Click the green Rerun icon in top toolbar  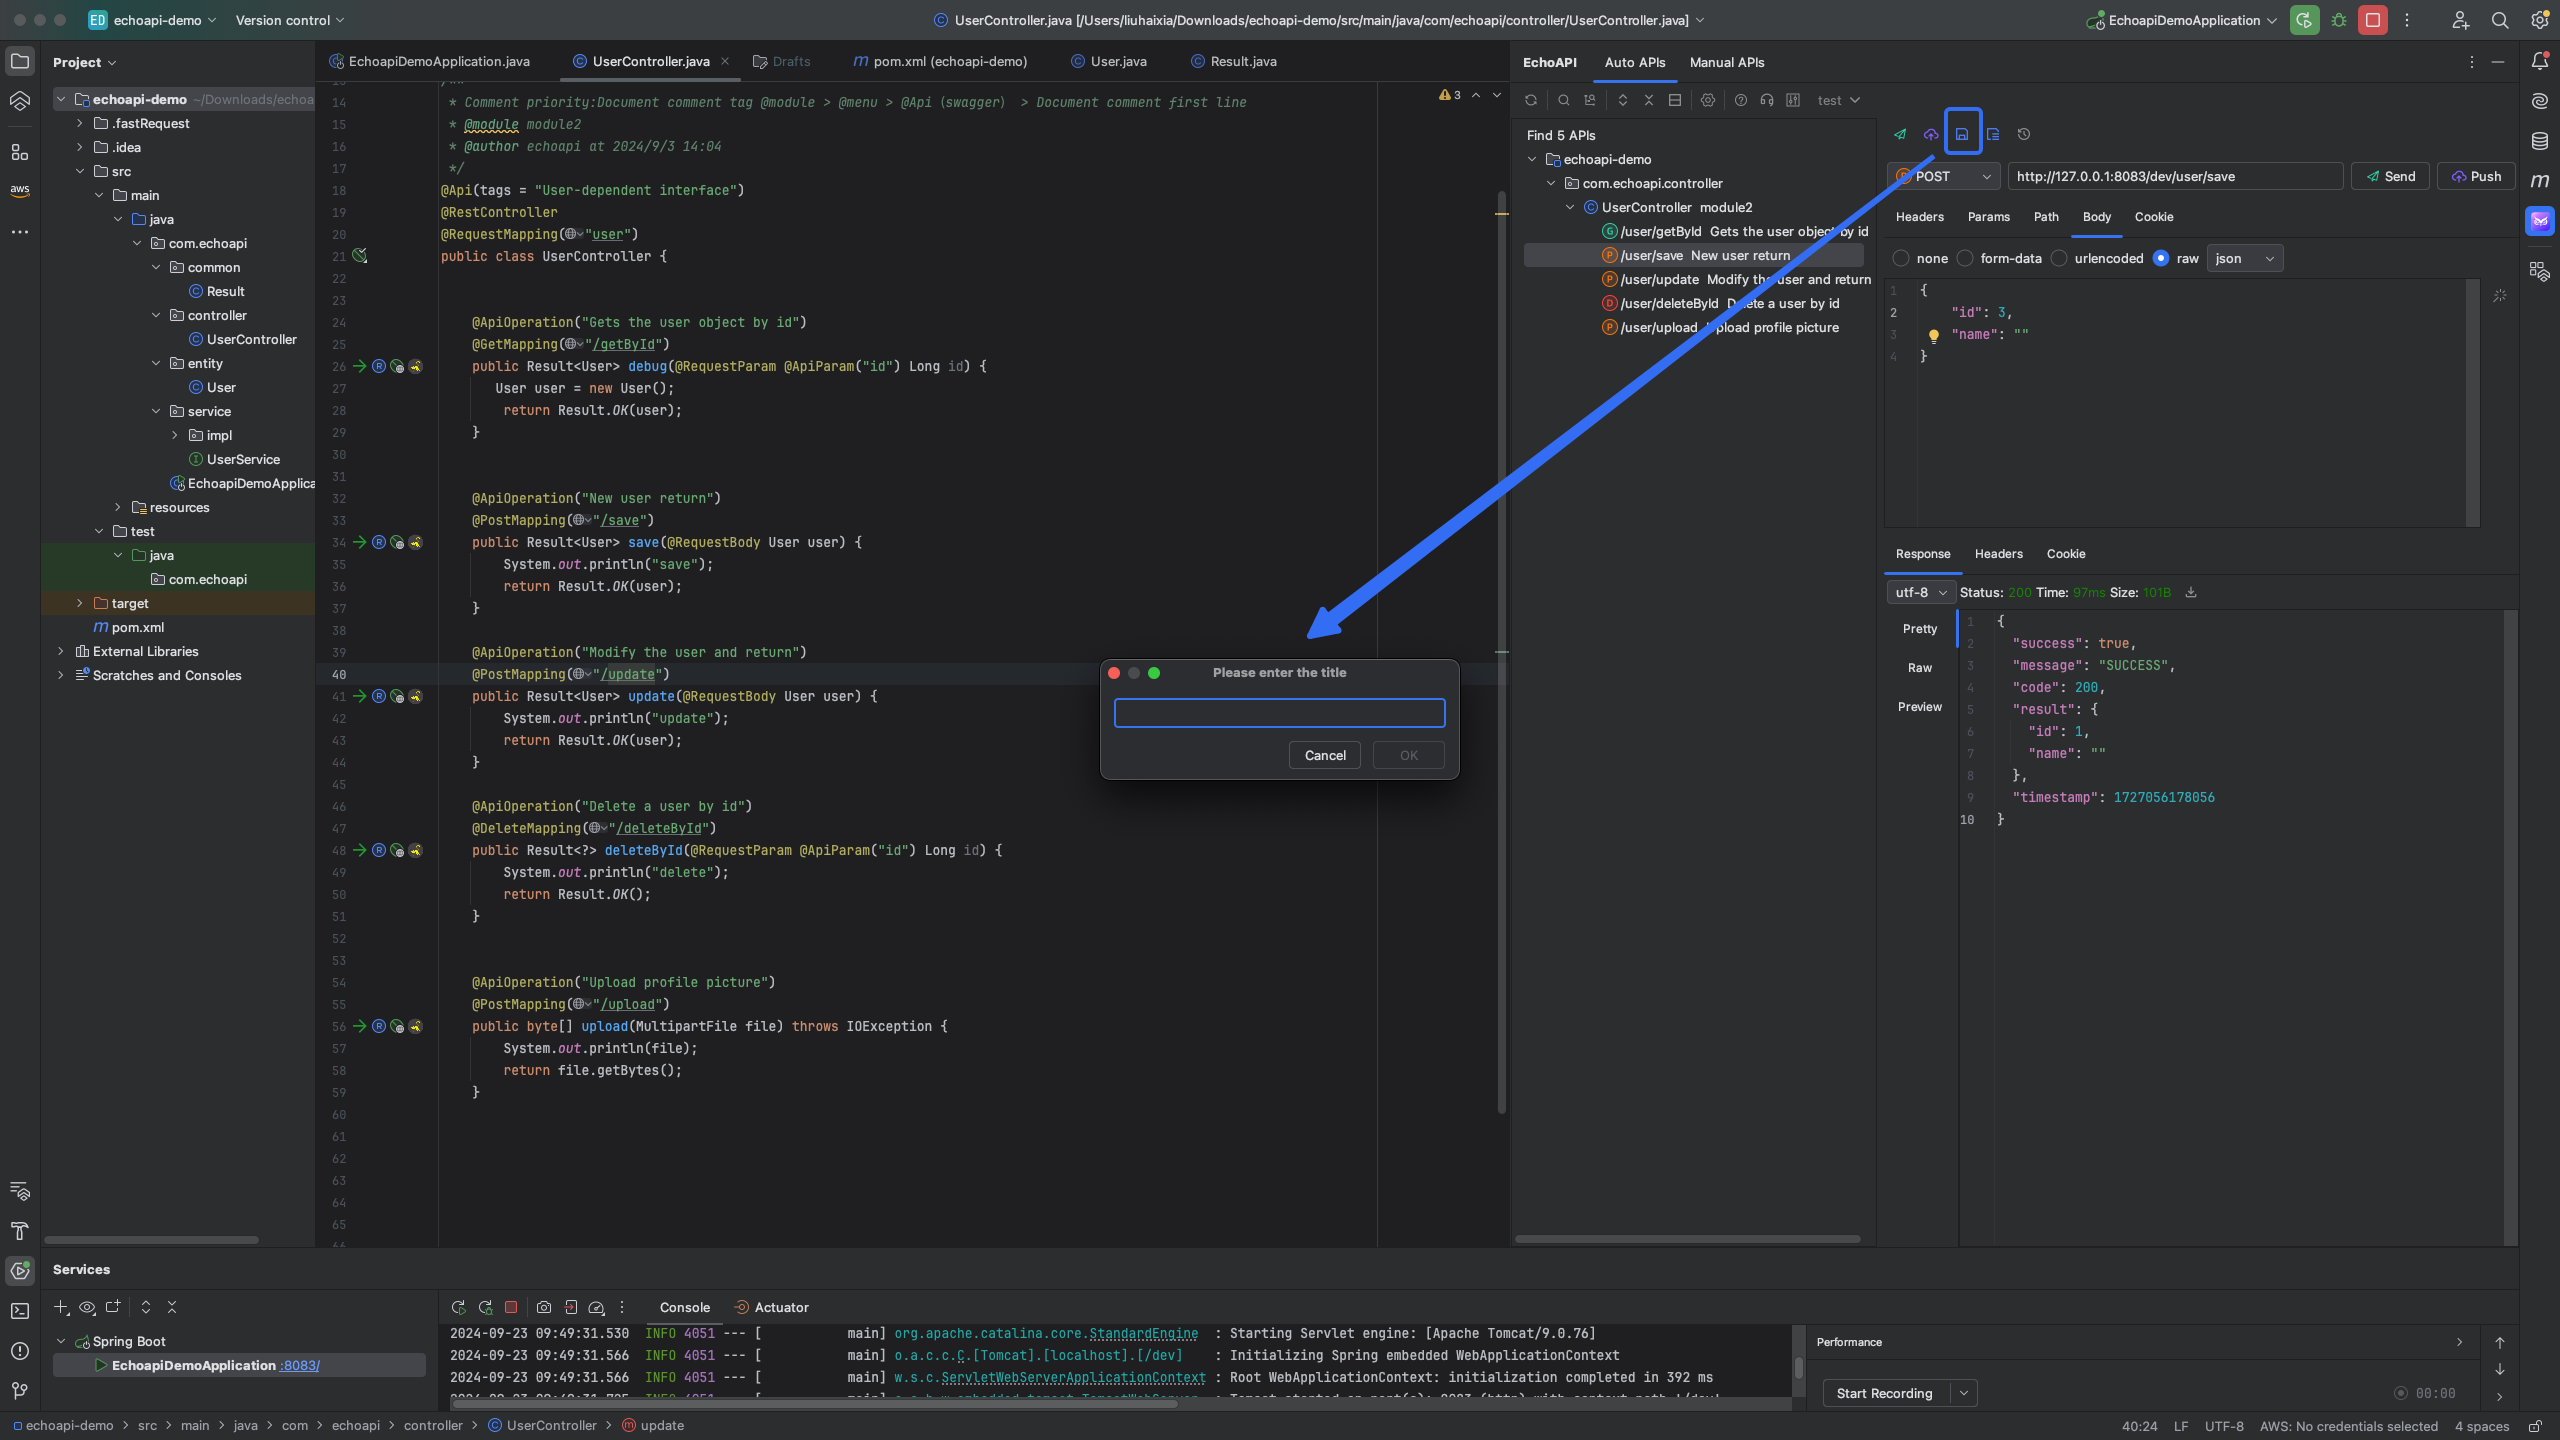click(2304, 20)
